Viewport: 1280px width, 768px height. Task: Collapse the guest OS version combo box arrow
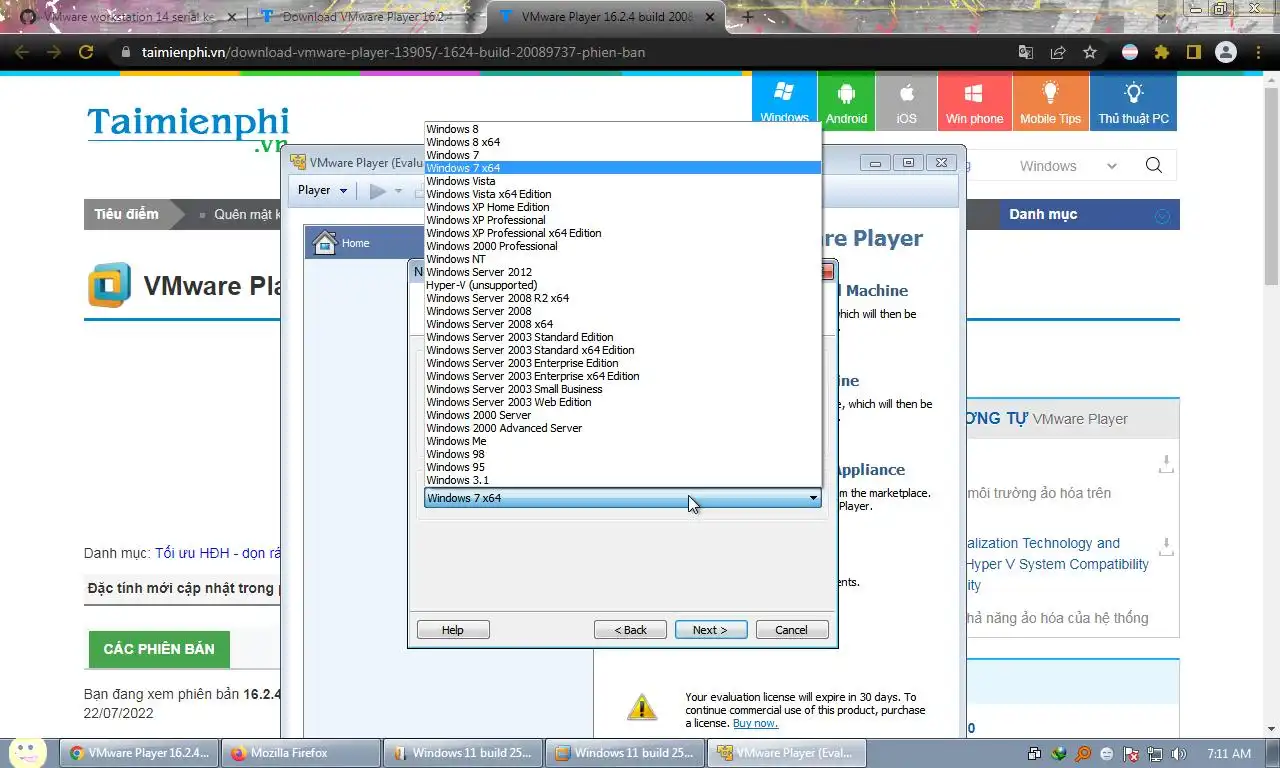click(813, 498)
